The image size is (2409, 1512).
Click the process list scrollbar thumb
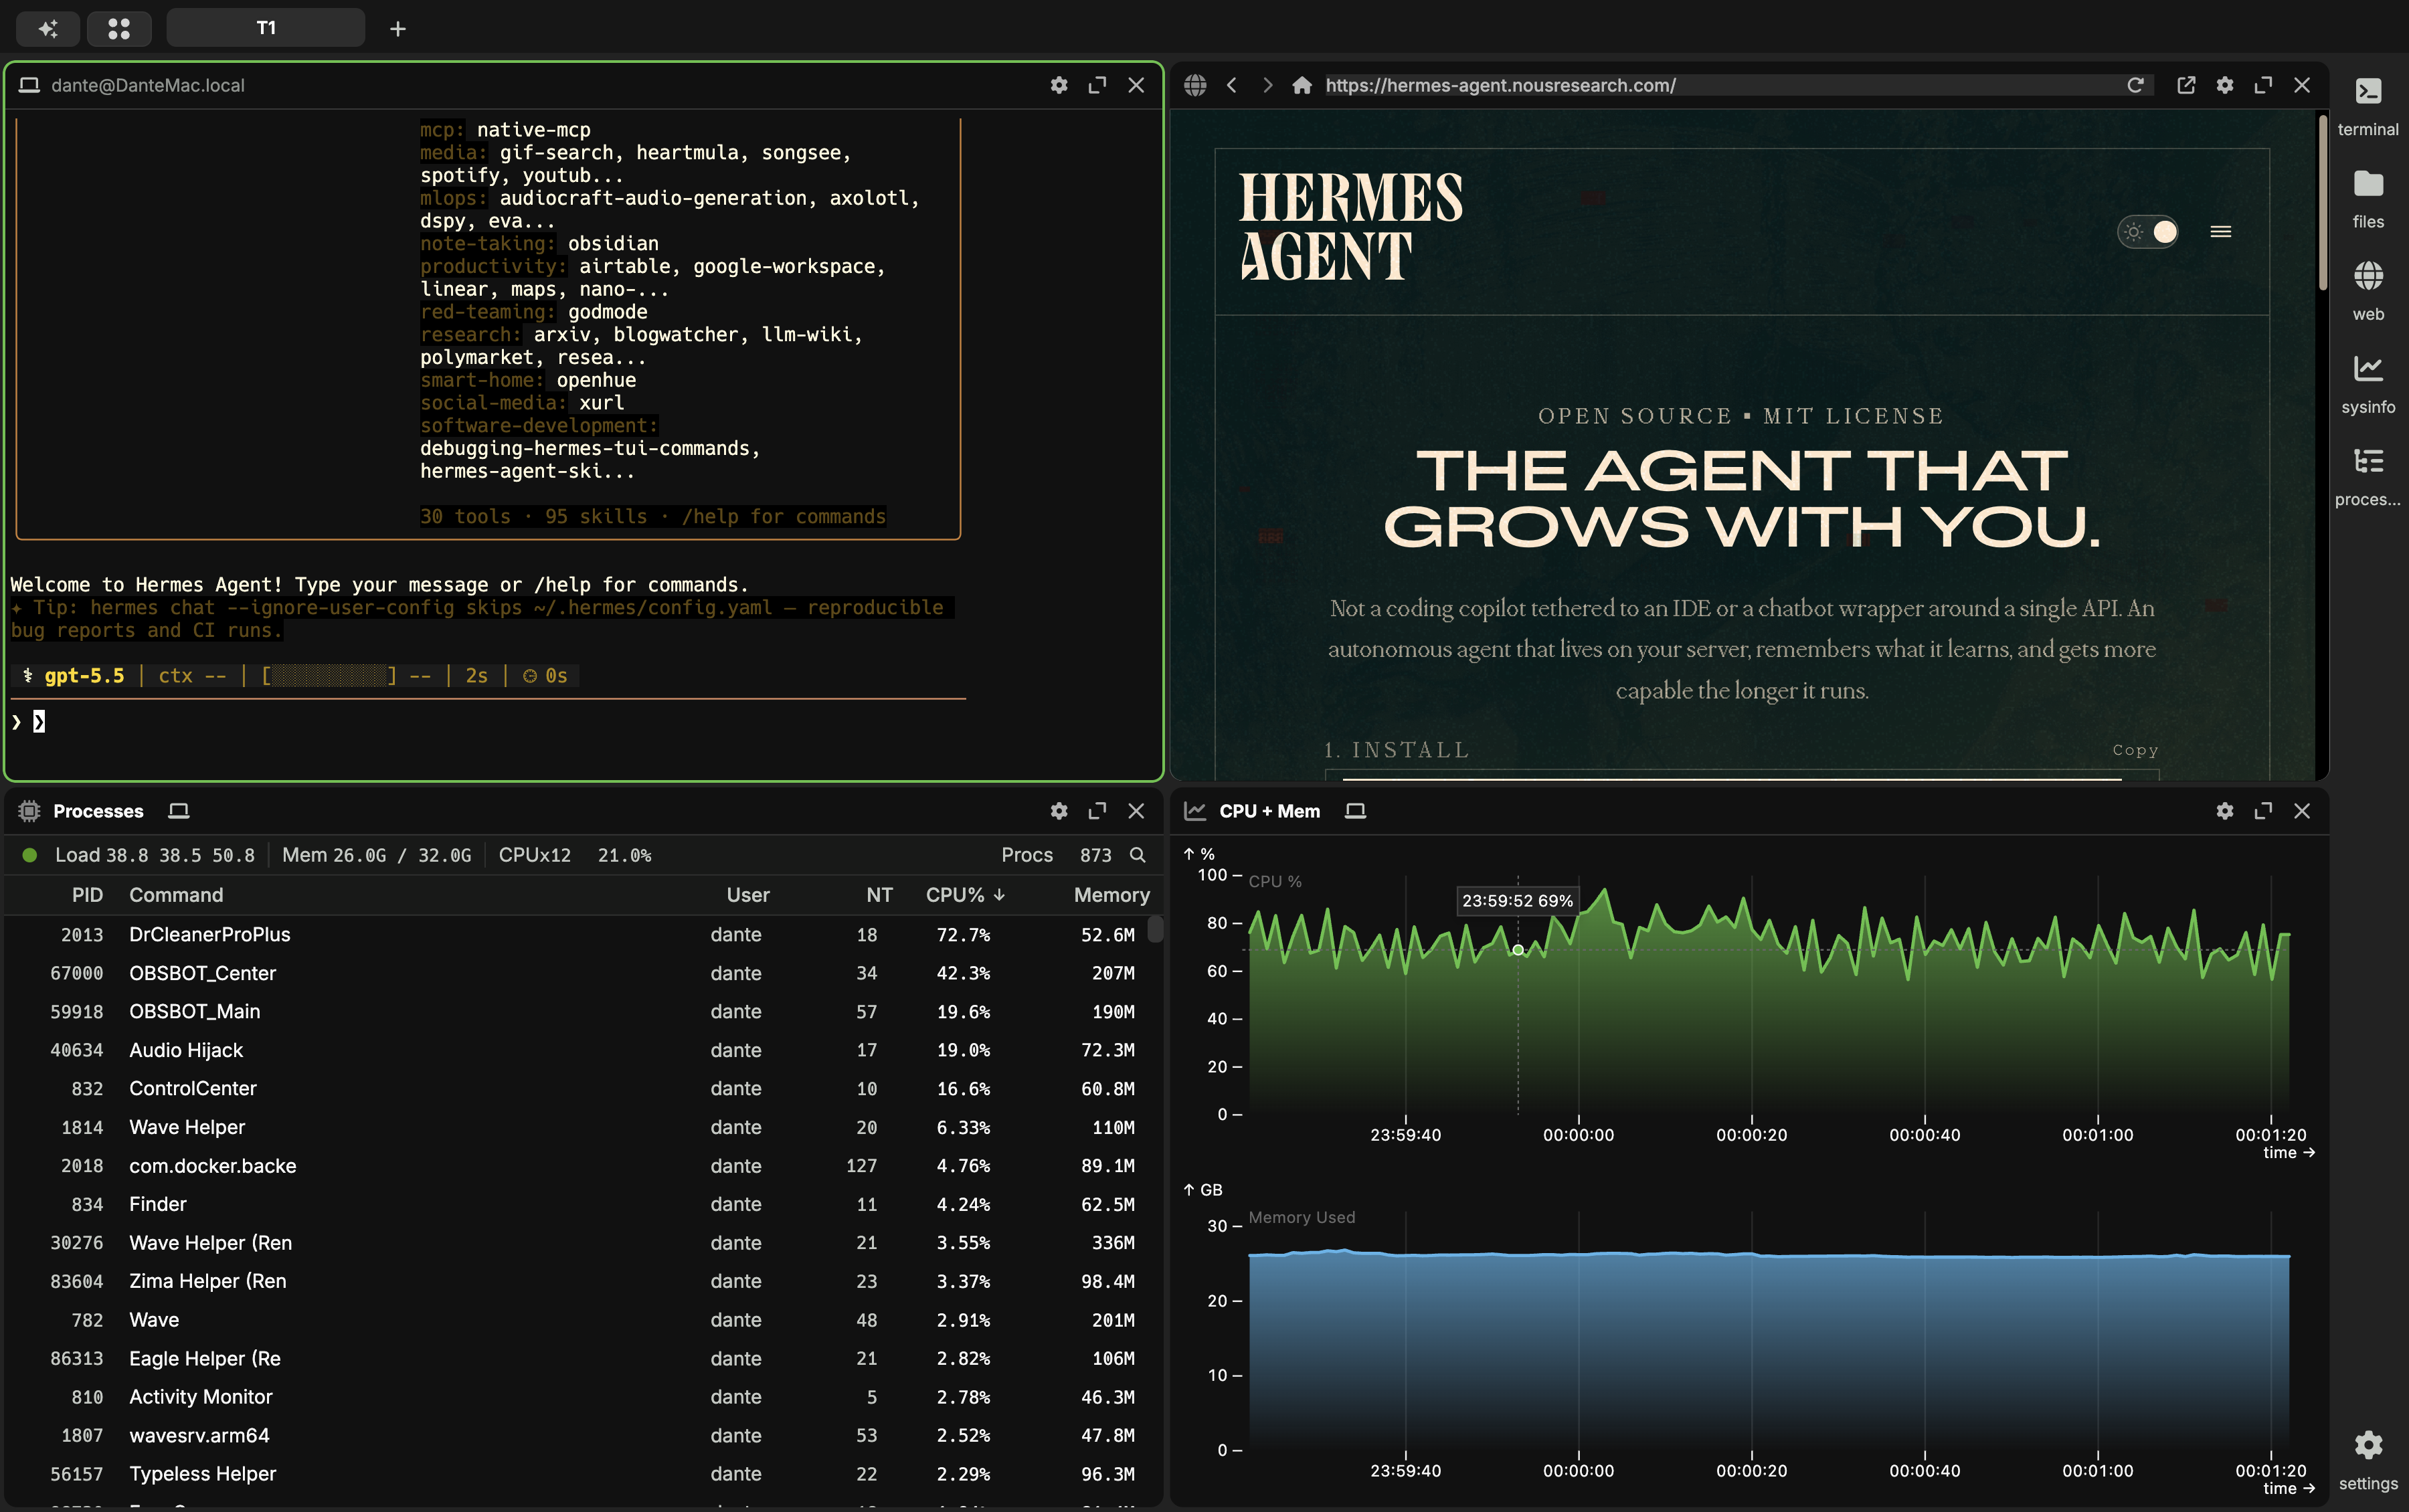(x=1155, y=929)
